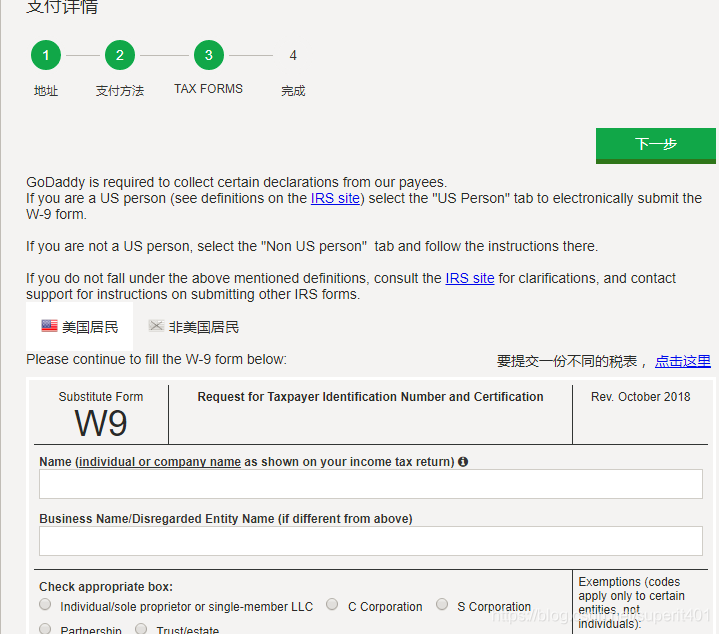Screen dimensions: 719x634
Task: Click the broken image icon on 非美国居民 tab
Action: [156, 326]
